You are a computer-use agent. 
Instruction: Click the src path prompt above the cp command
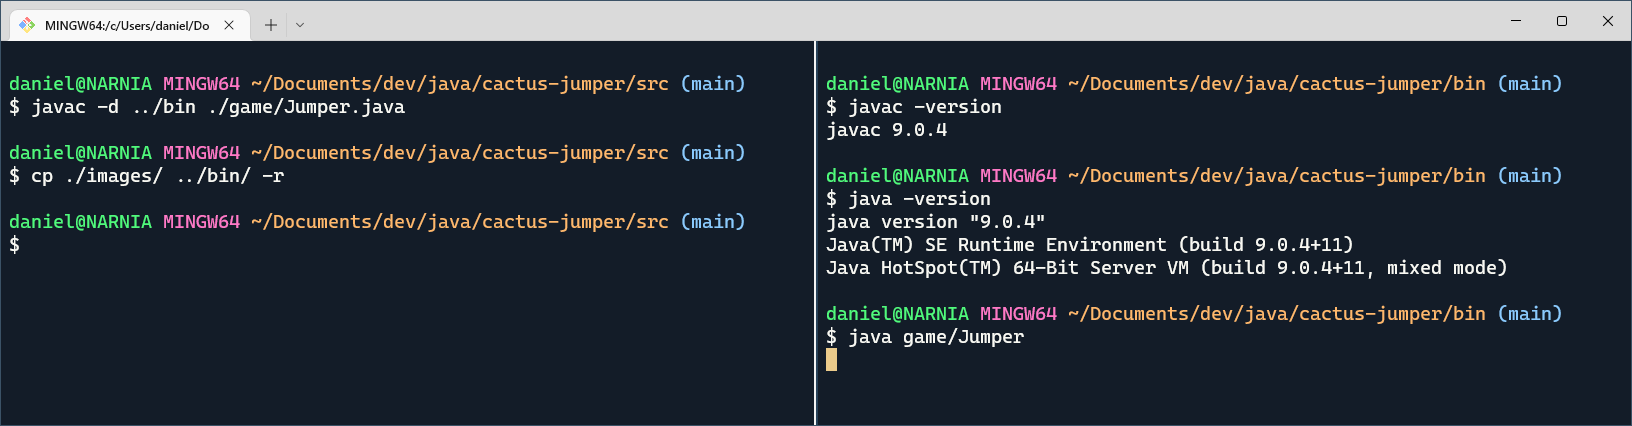(x=460, y=153)
